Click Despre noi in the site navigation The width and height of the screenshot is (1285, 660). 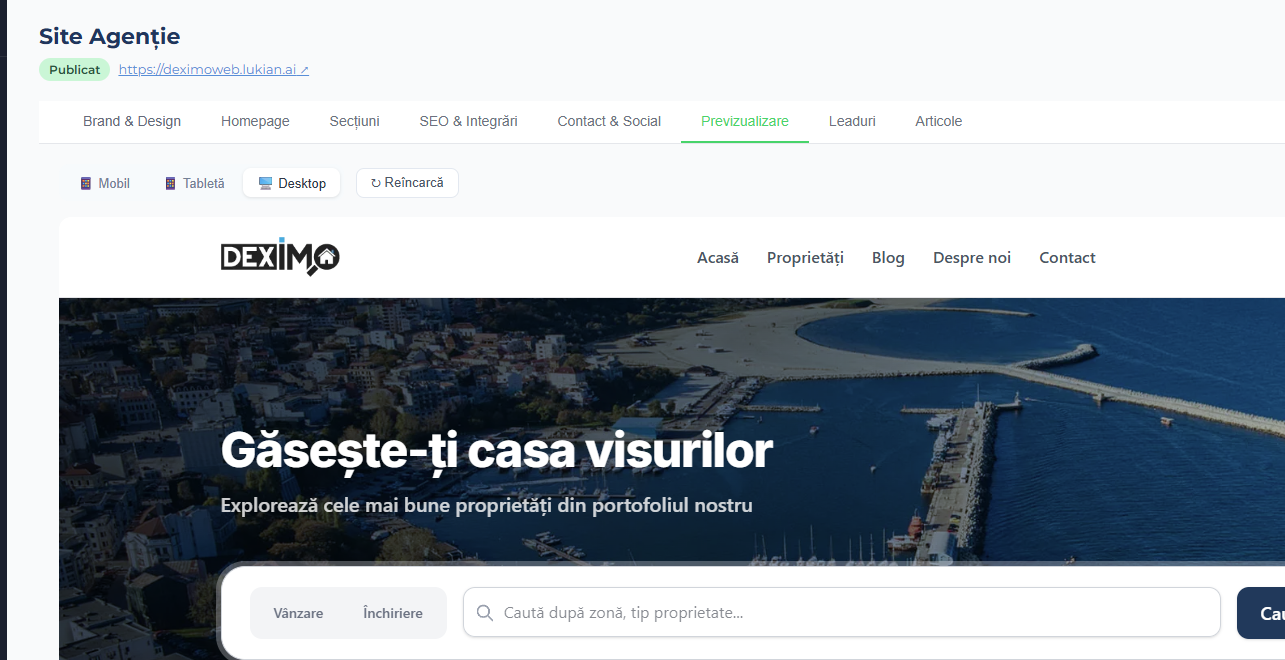tap(971, 257)
